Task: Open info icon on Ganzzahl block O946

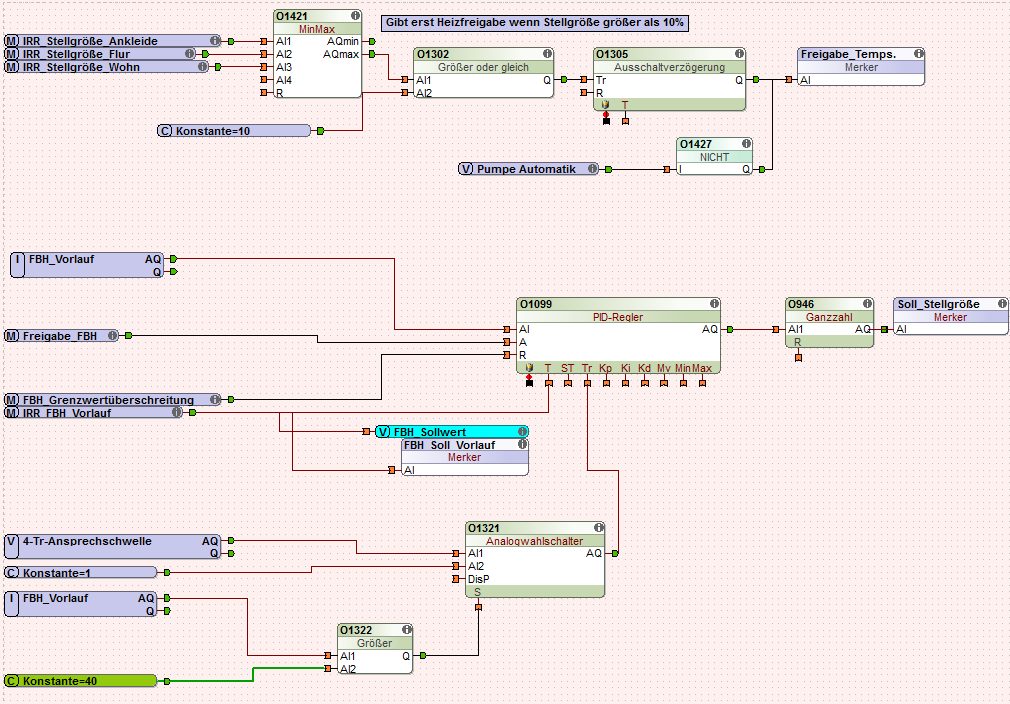Action: click(x=868, y=303)
